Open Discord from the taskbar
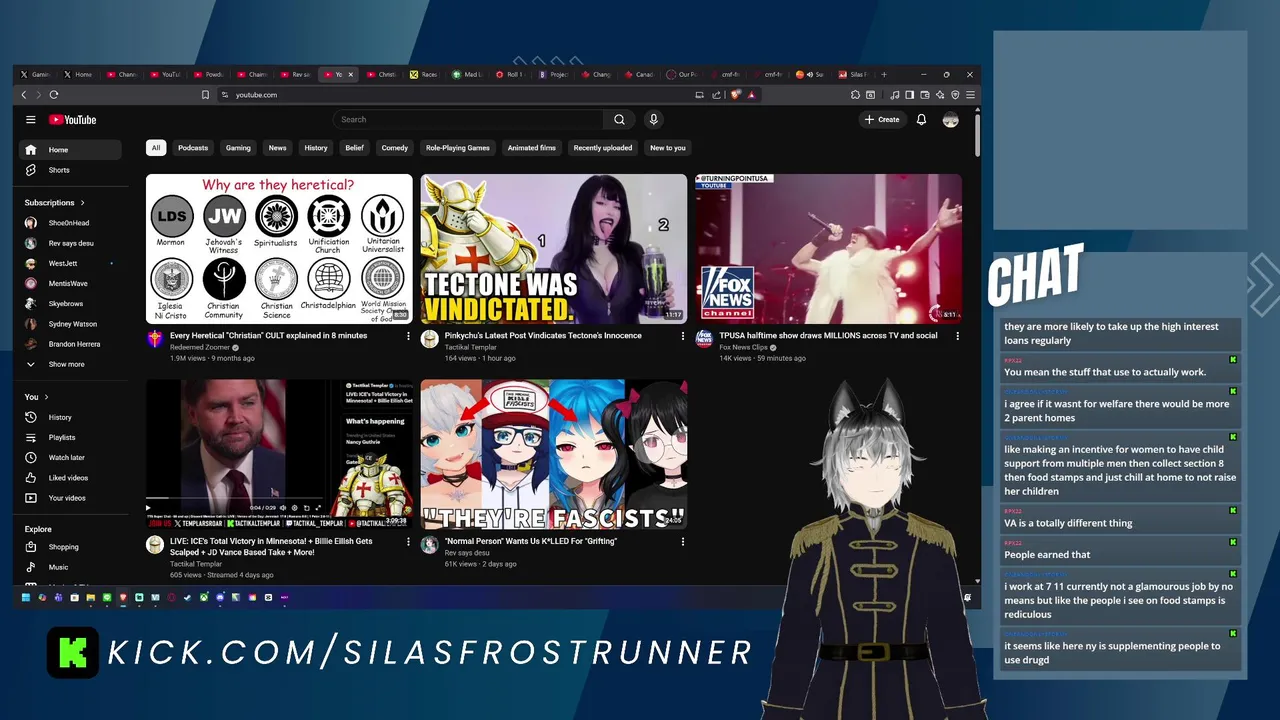This screenshot has width=1280, height=720. [220, 598]
